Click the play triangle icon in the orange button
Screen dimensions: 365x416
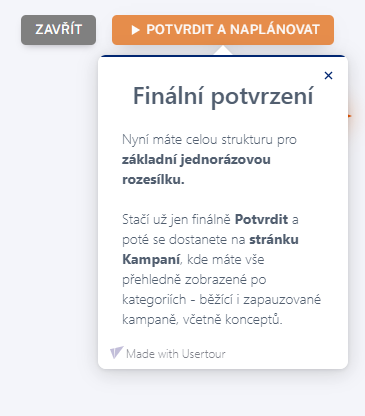click(135, 30)
